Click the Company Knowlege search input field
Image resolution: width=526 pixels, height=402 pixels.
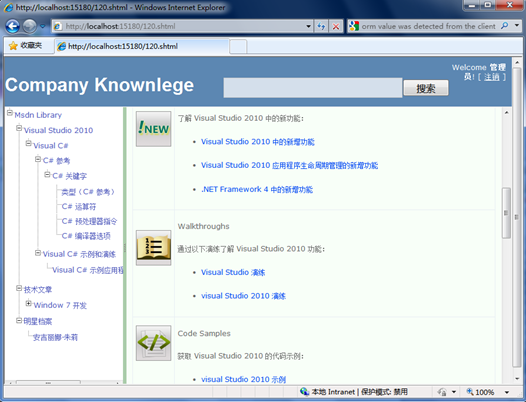click(313, 88)
